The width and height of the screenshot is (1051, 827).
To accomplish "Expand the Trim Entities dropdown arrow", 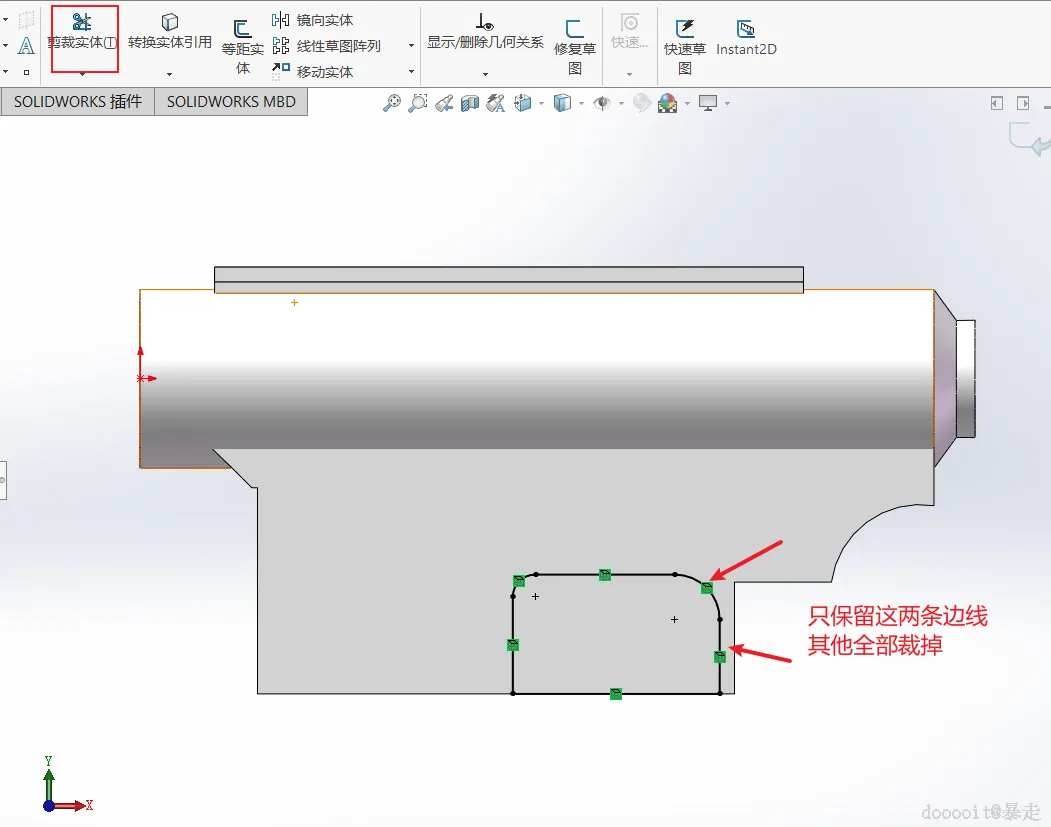I will point(82,73).
